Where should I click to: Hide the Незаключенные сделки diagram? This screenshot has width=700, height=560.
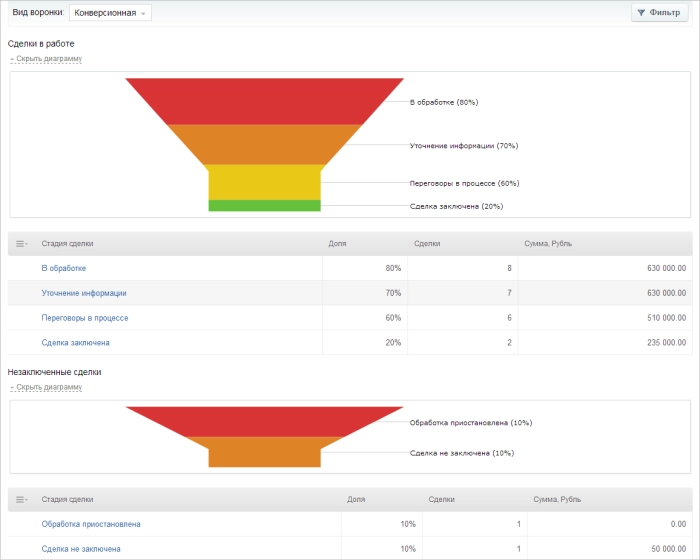[x=46, y=387]
